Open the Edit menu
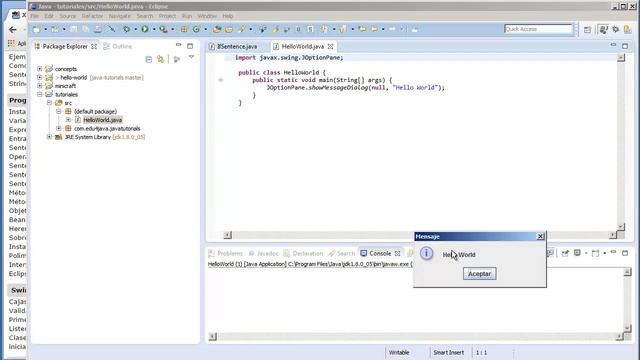This screenshot has width=640, height=360. pos(49,16)
